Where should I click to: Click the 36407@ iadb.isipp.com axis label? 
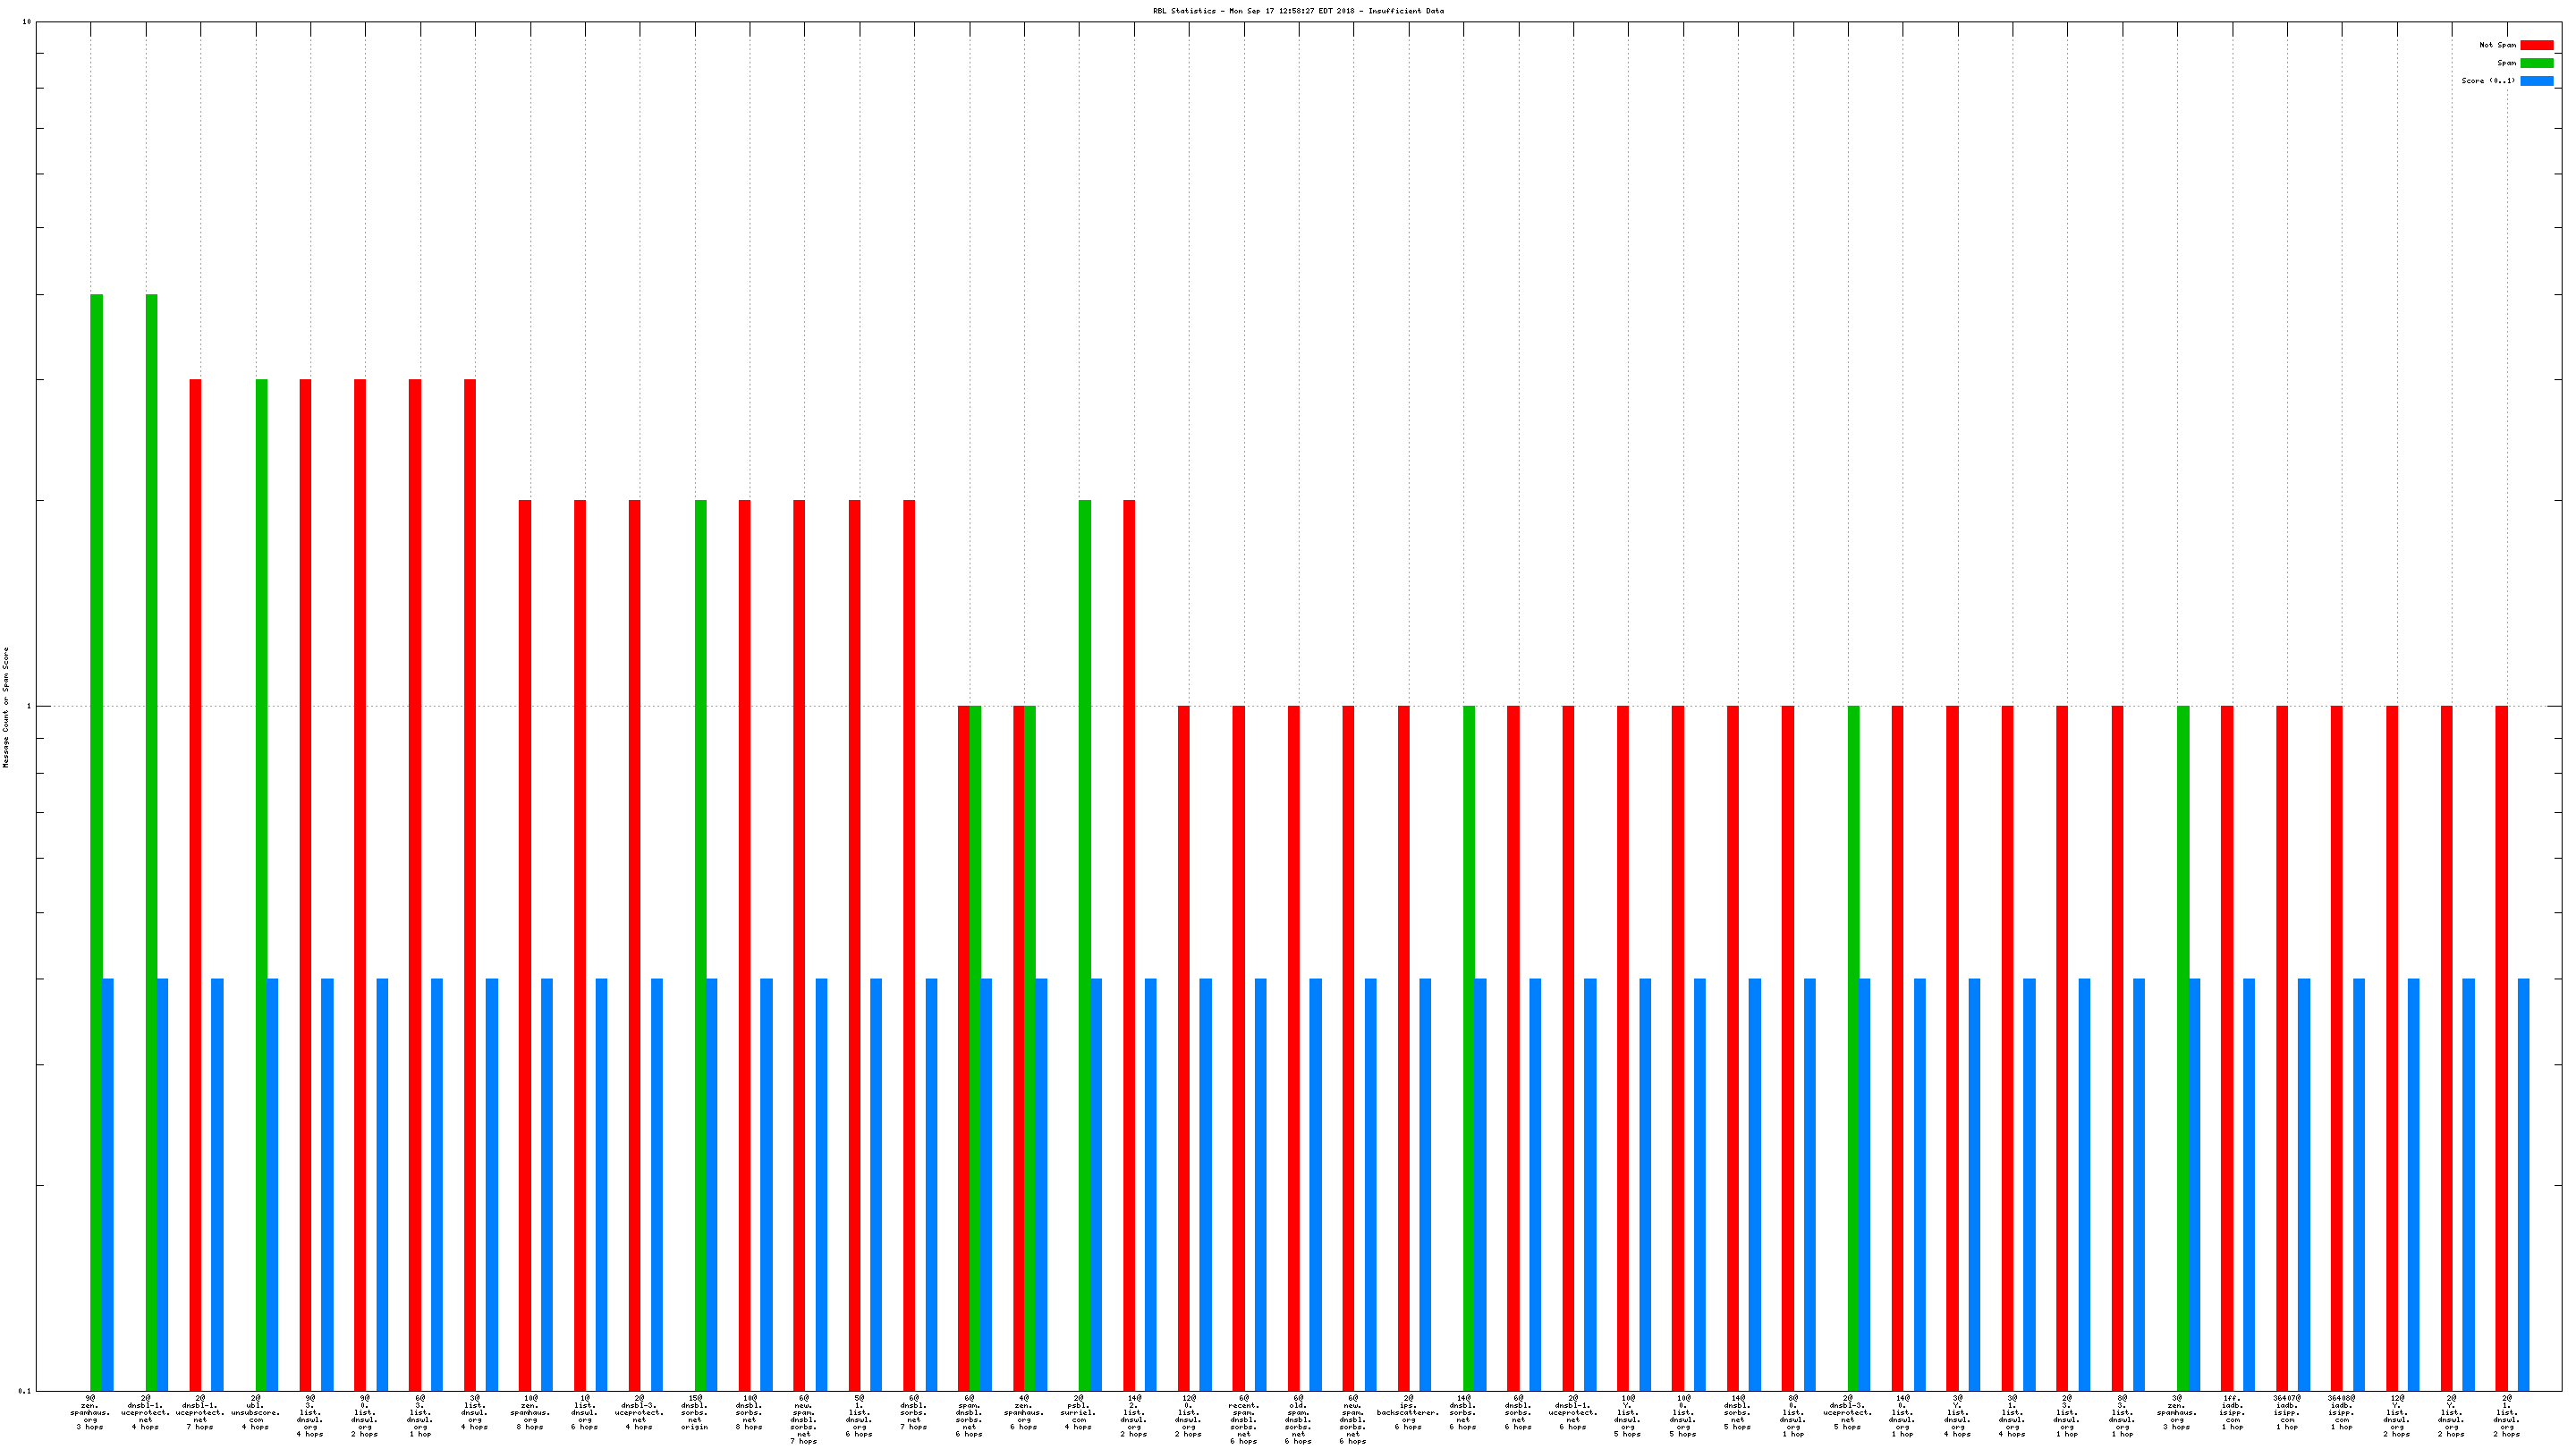click(x=2287, y=1412)
